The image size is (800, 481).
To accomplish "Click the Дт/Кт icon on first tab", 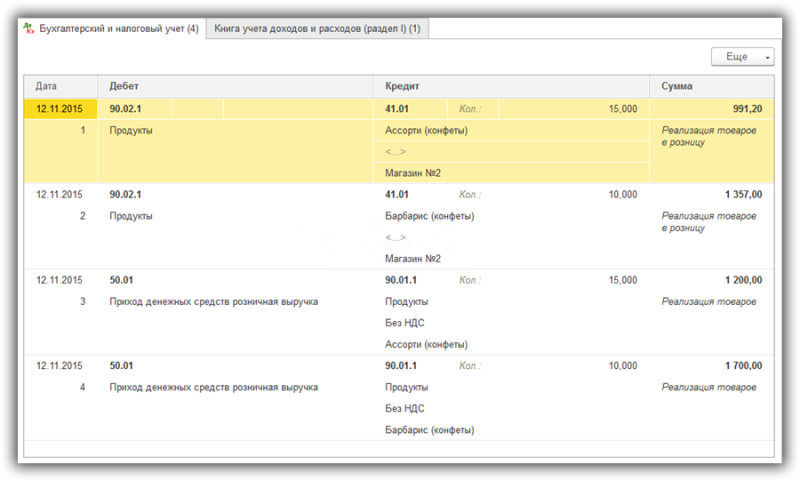I will point(29,28).
